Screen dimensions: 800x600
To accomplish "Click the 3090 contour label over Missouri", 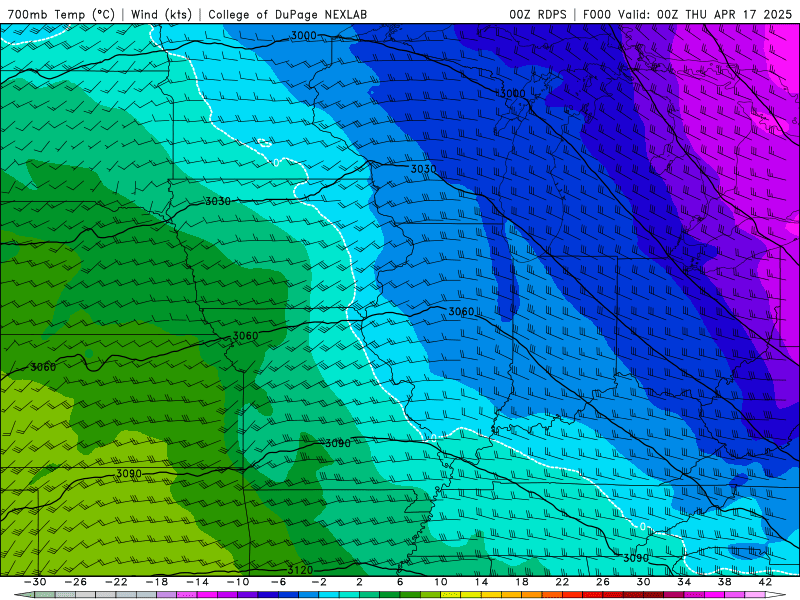I will pyautogui.click(x=338, y=443).
